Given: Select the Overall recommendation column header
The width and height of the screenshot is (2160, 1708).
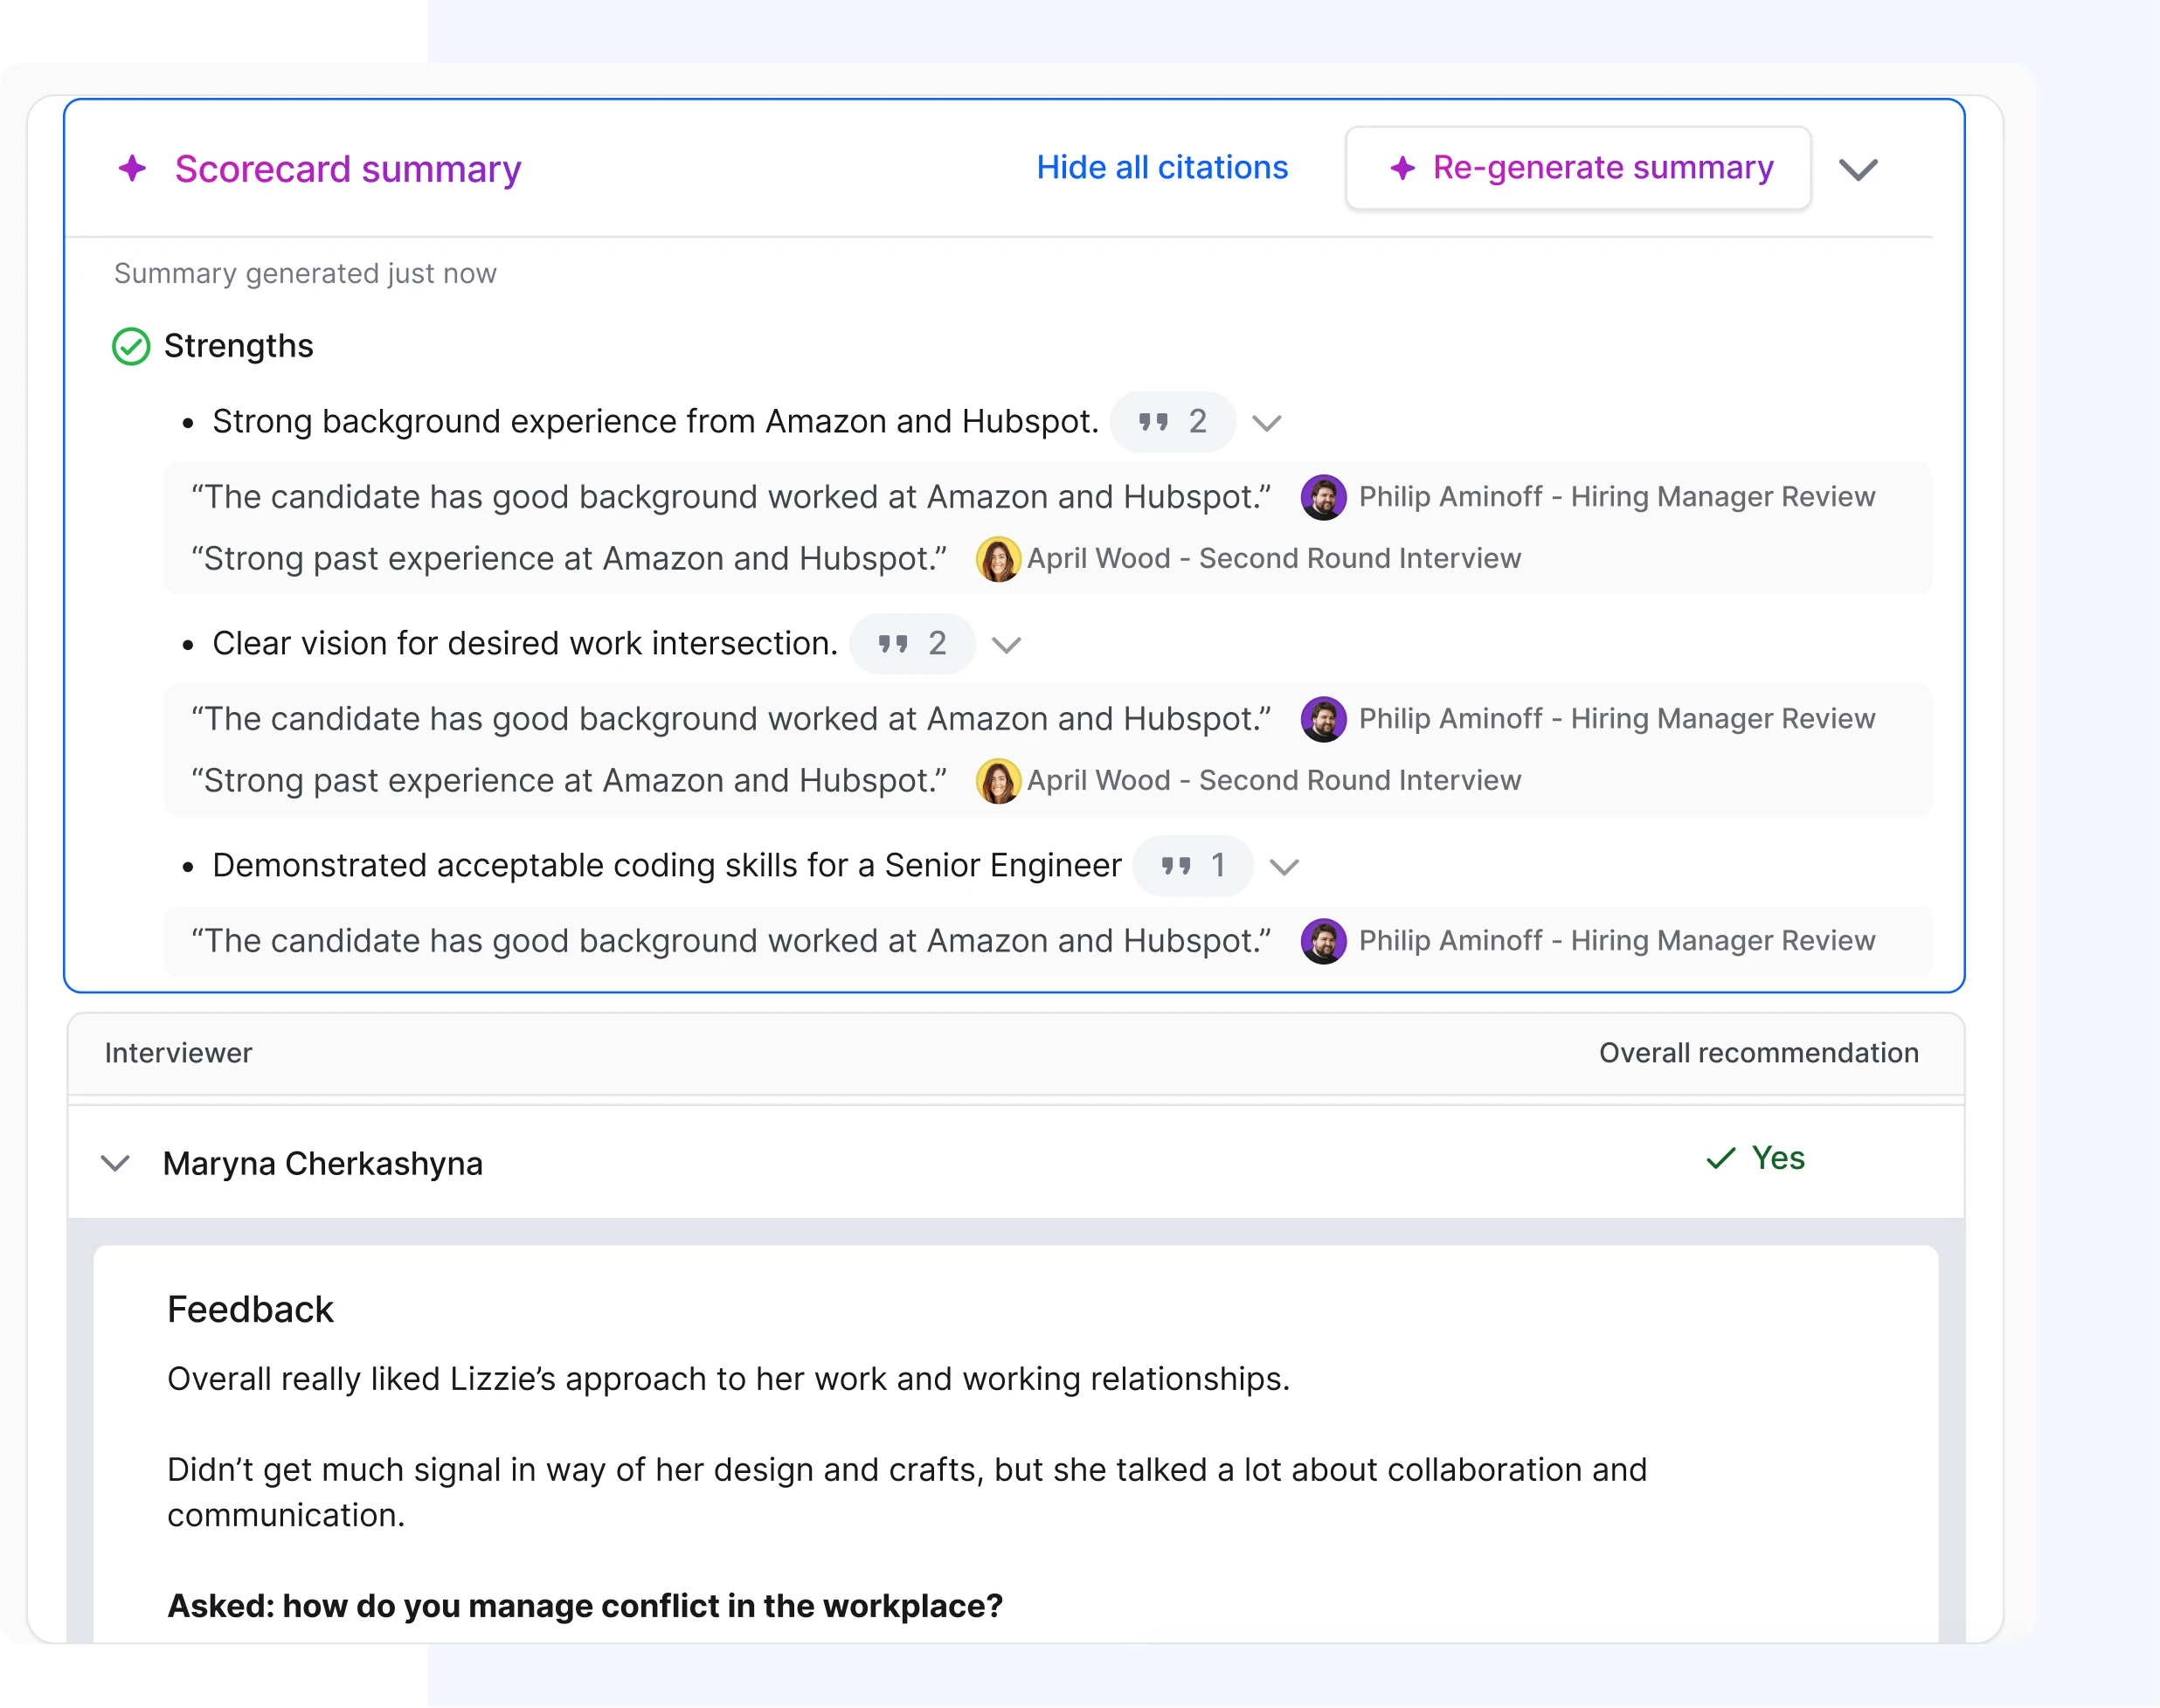Looking at the screenshot, I should pyautogui.click(x=1758, y=1052).
